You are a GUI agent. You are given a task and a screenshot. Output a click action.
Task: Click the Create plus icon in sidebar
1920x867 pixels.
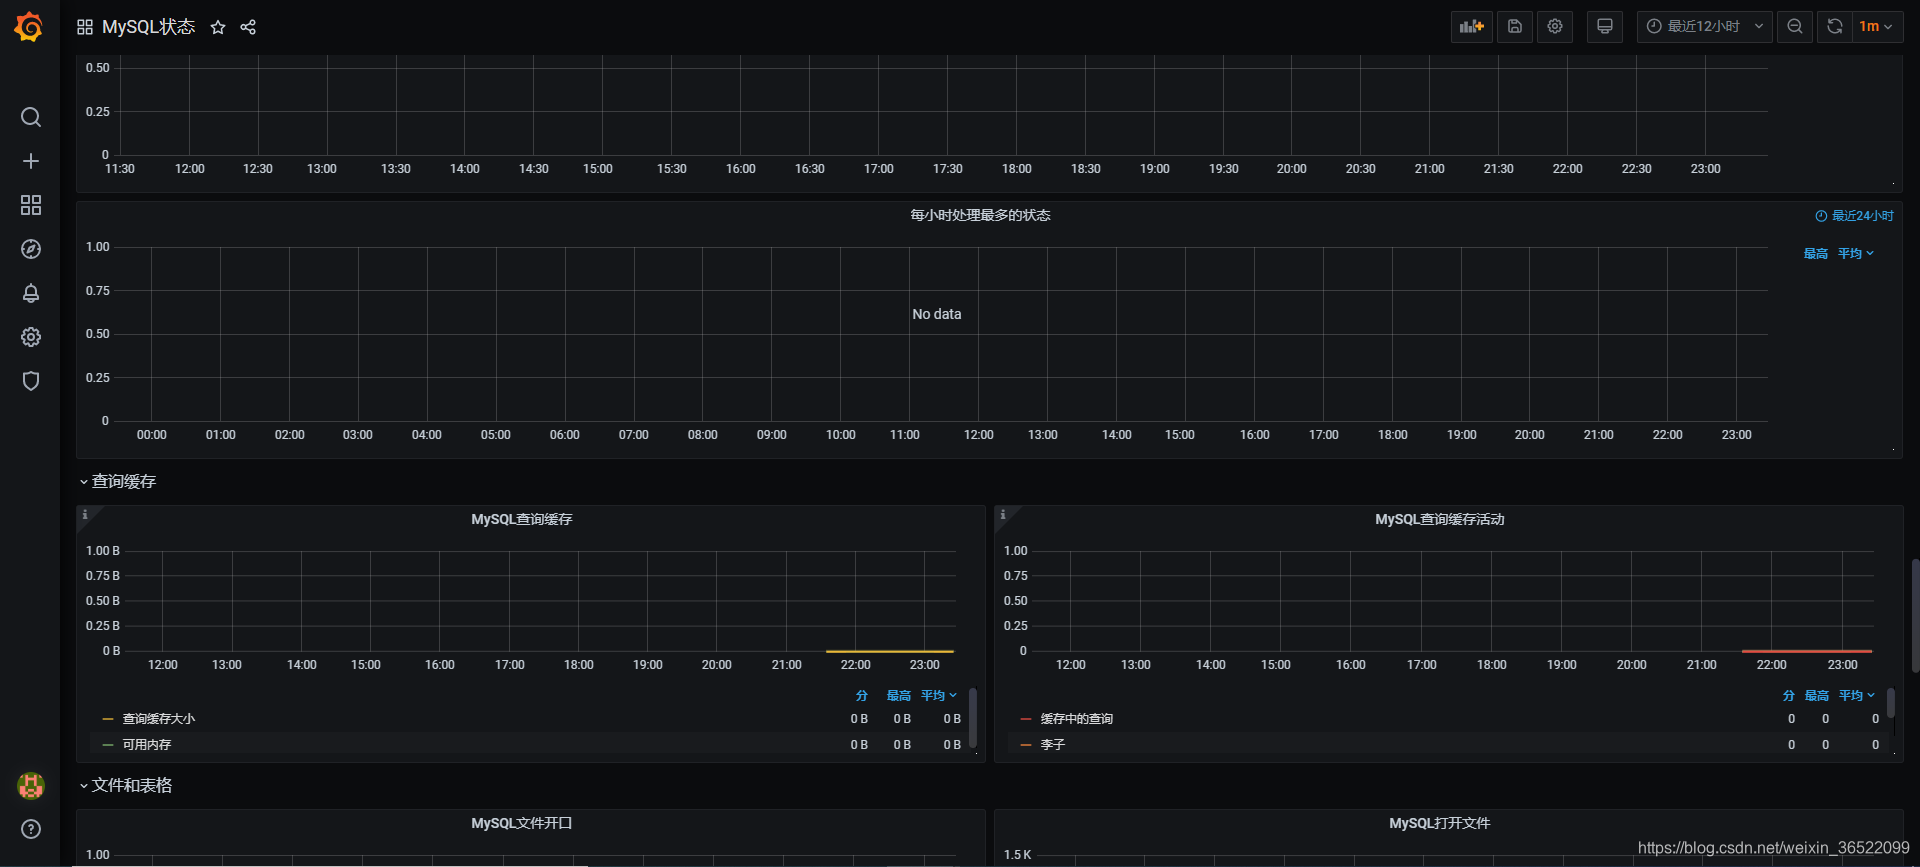coord(31,161)
